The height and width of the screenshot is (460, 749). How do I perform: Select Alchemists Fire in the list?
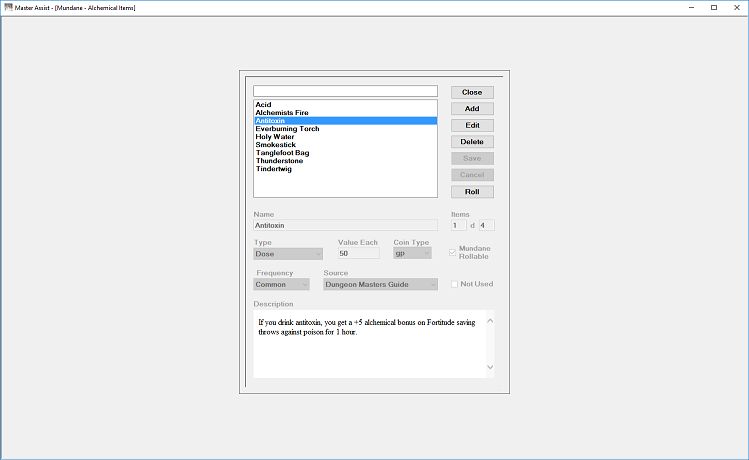pos(345,113)
